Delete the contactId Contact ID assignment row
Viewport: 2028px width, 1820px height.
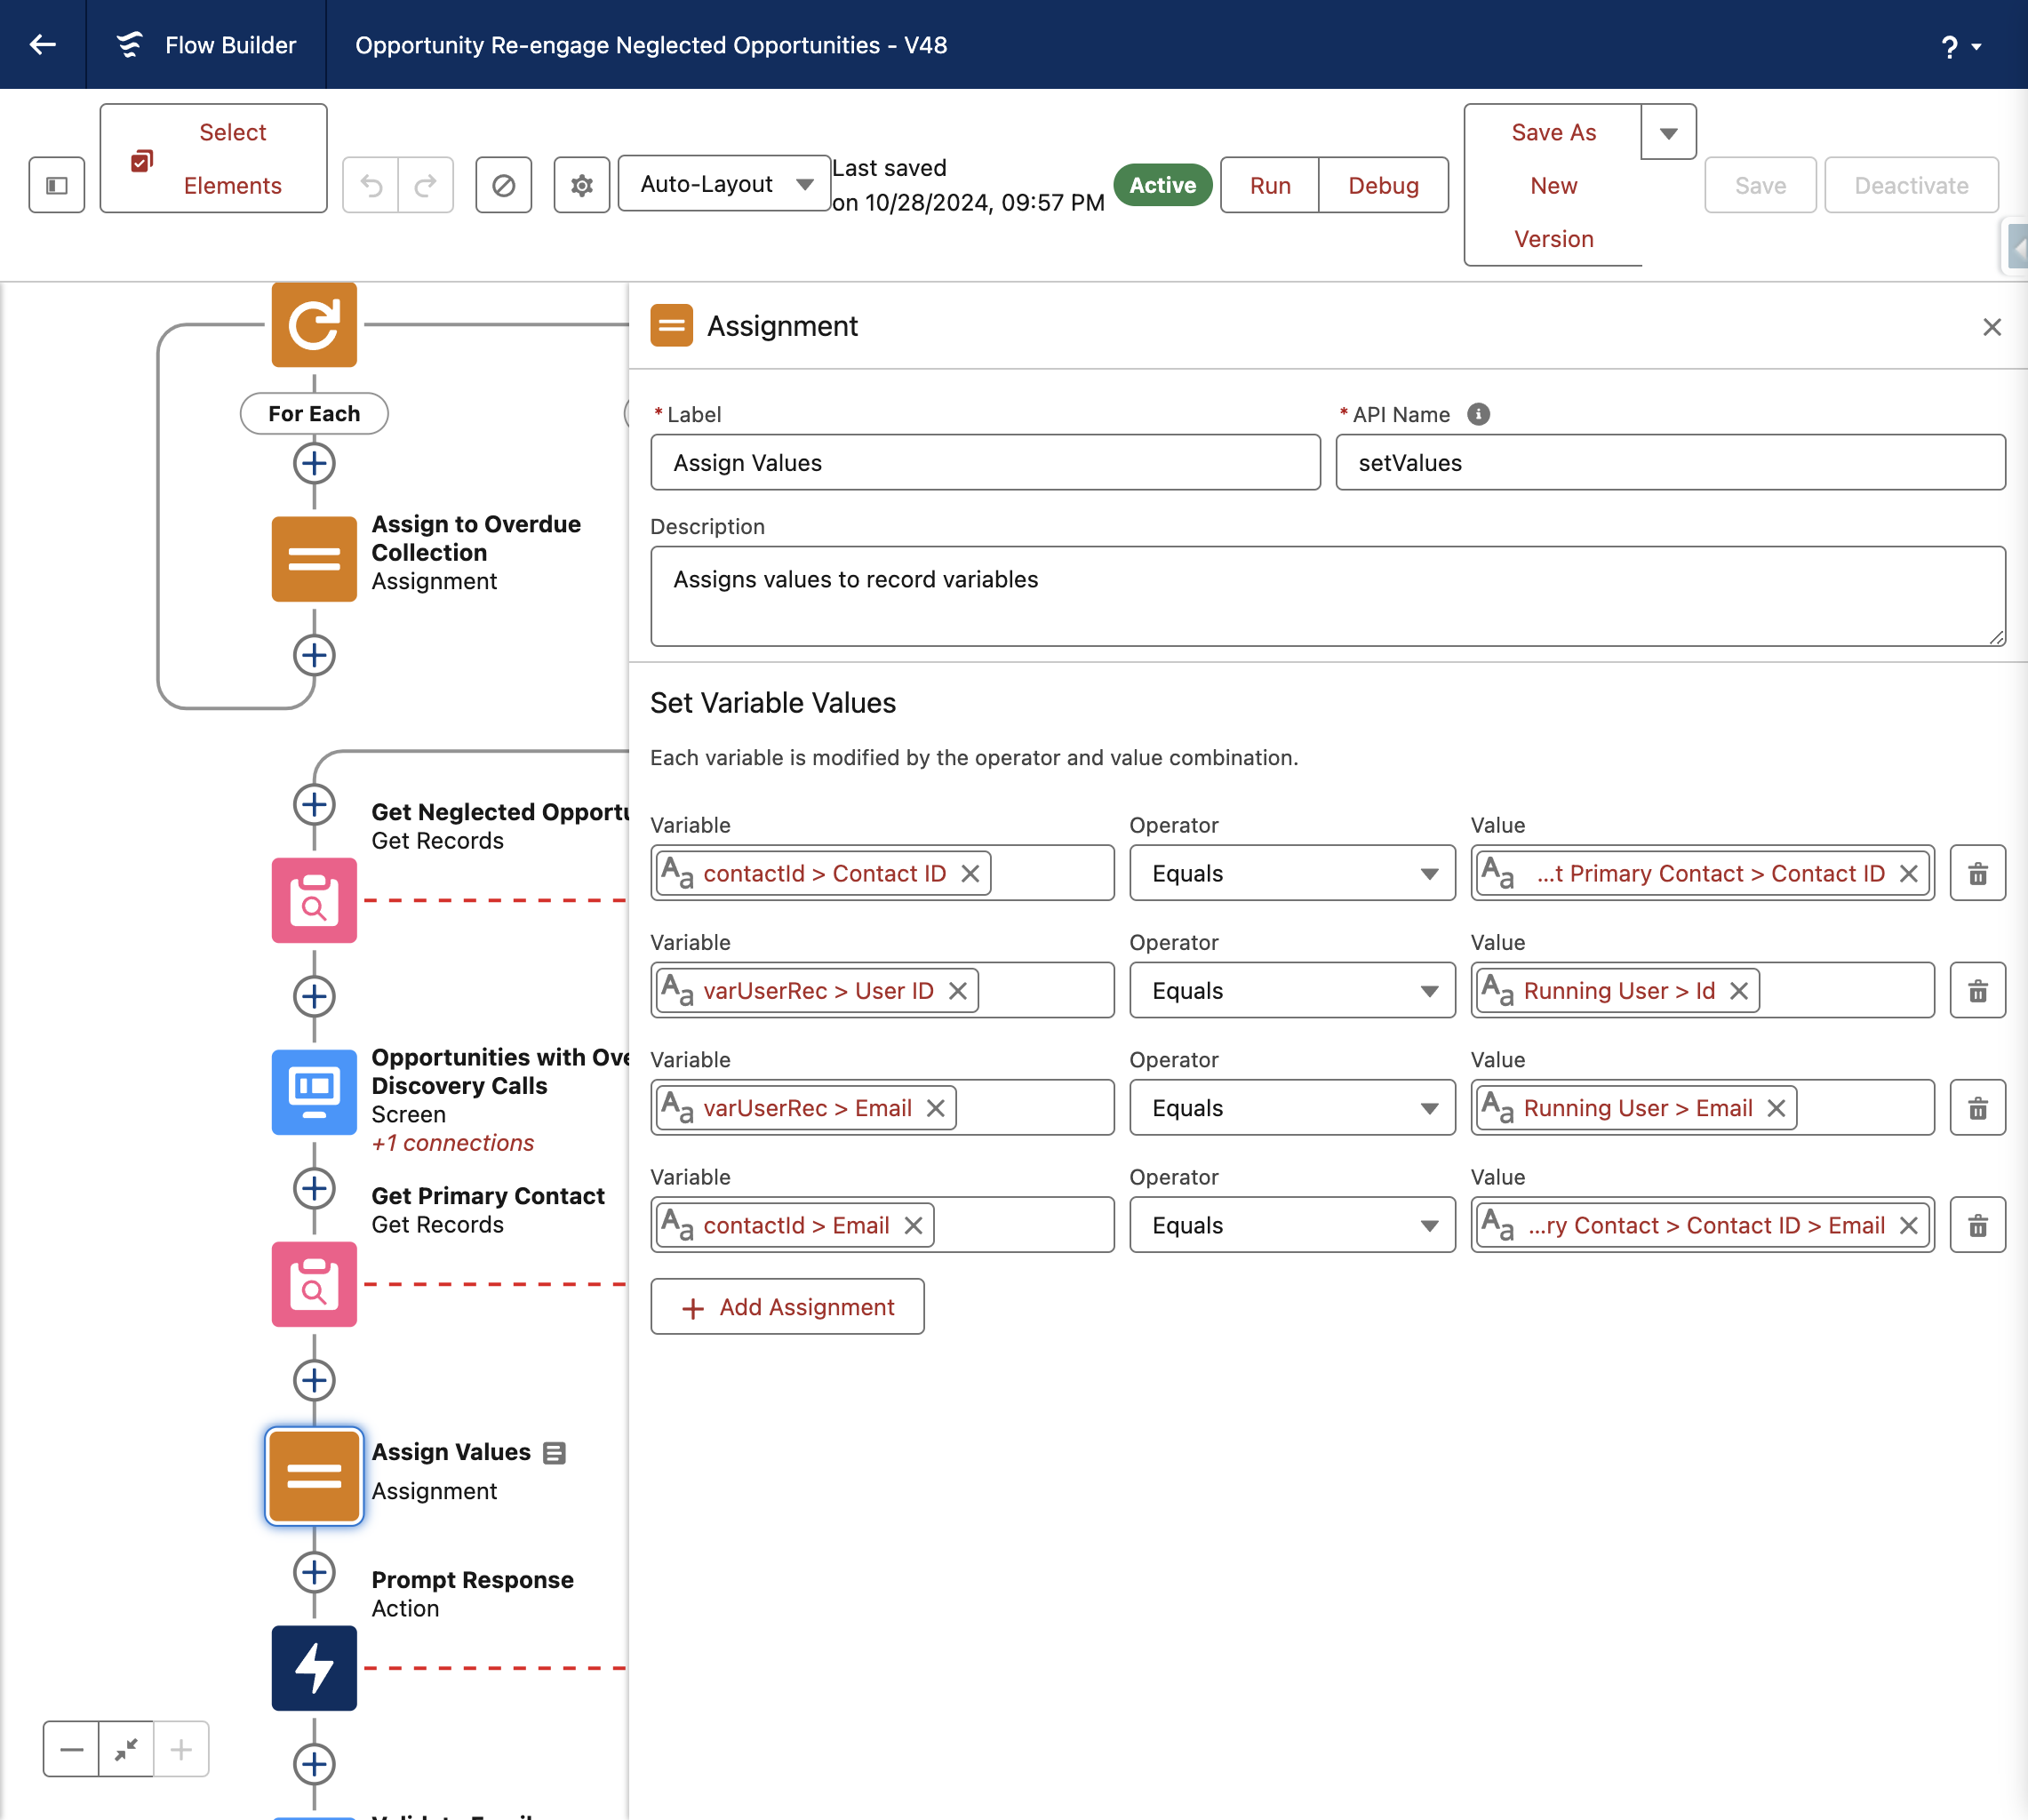click(1978, 873)
